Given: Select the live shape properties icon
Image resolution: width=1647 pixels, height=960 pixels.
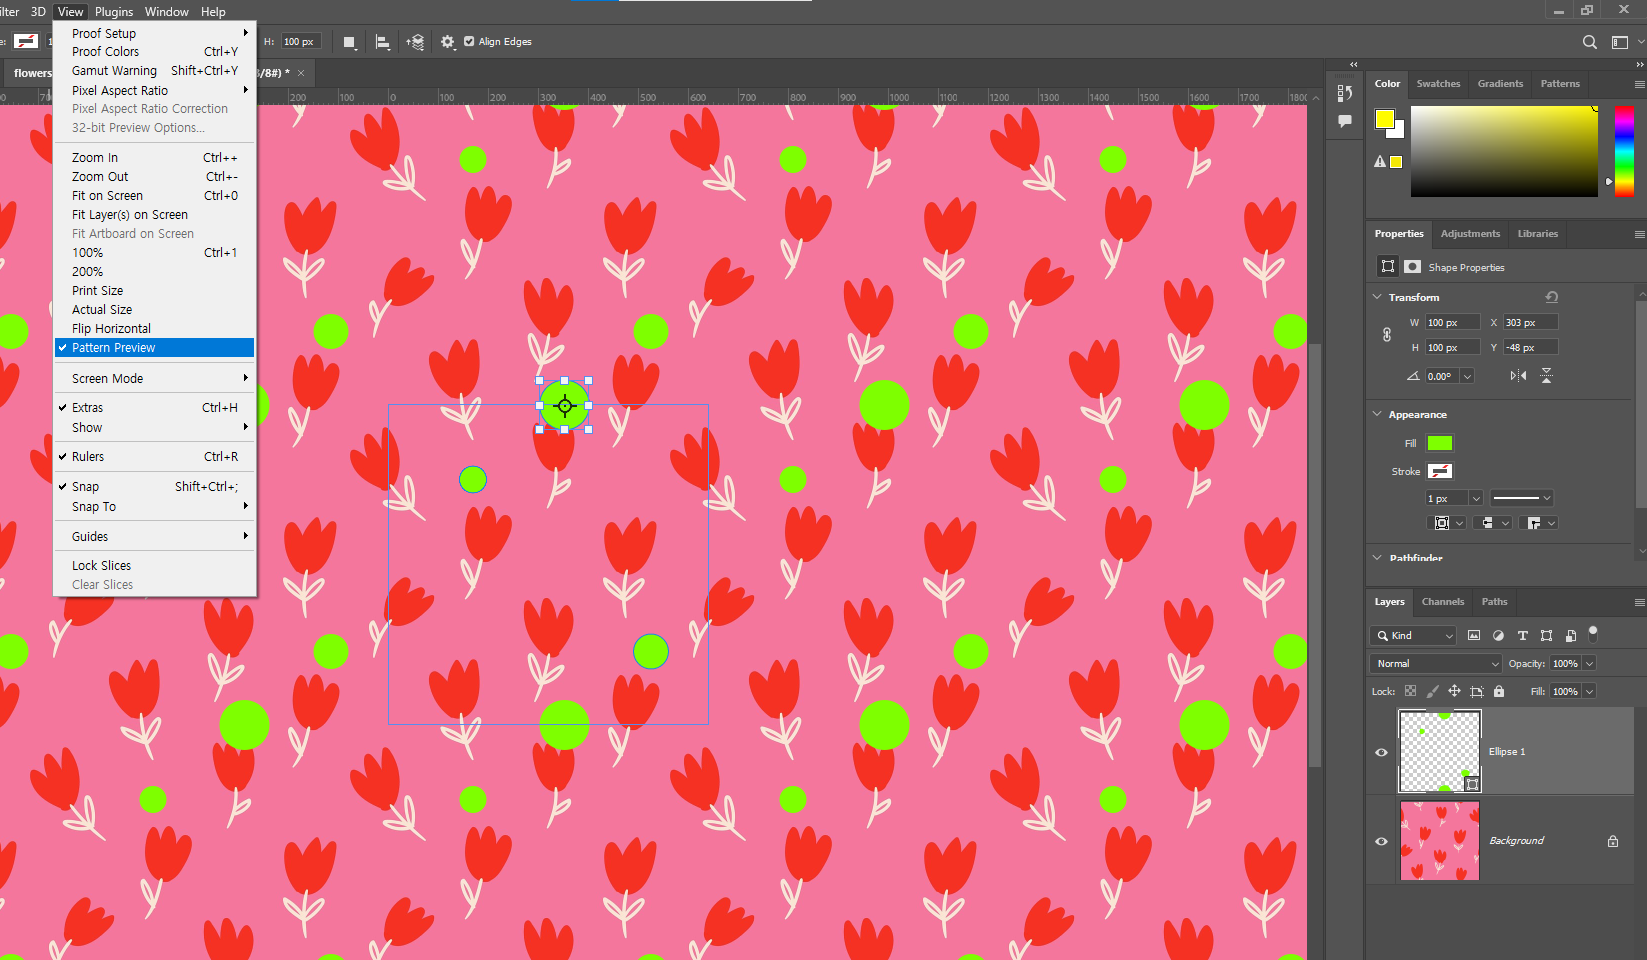Looking at the screenshot, I should 1387,266.
